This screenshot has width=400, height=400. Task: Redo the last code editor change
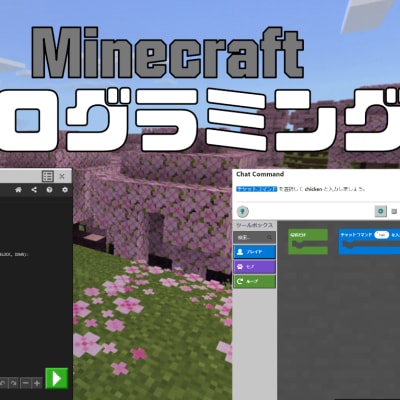pyautogui.click(x=13, y=383)
